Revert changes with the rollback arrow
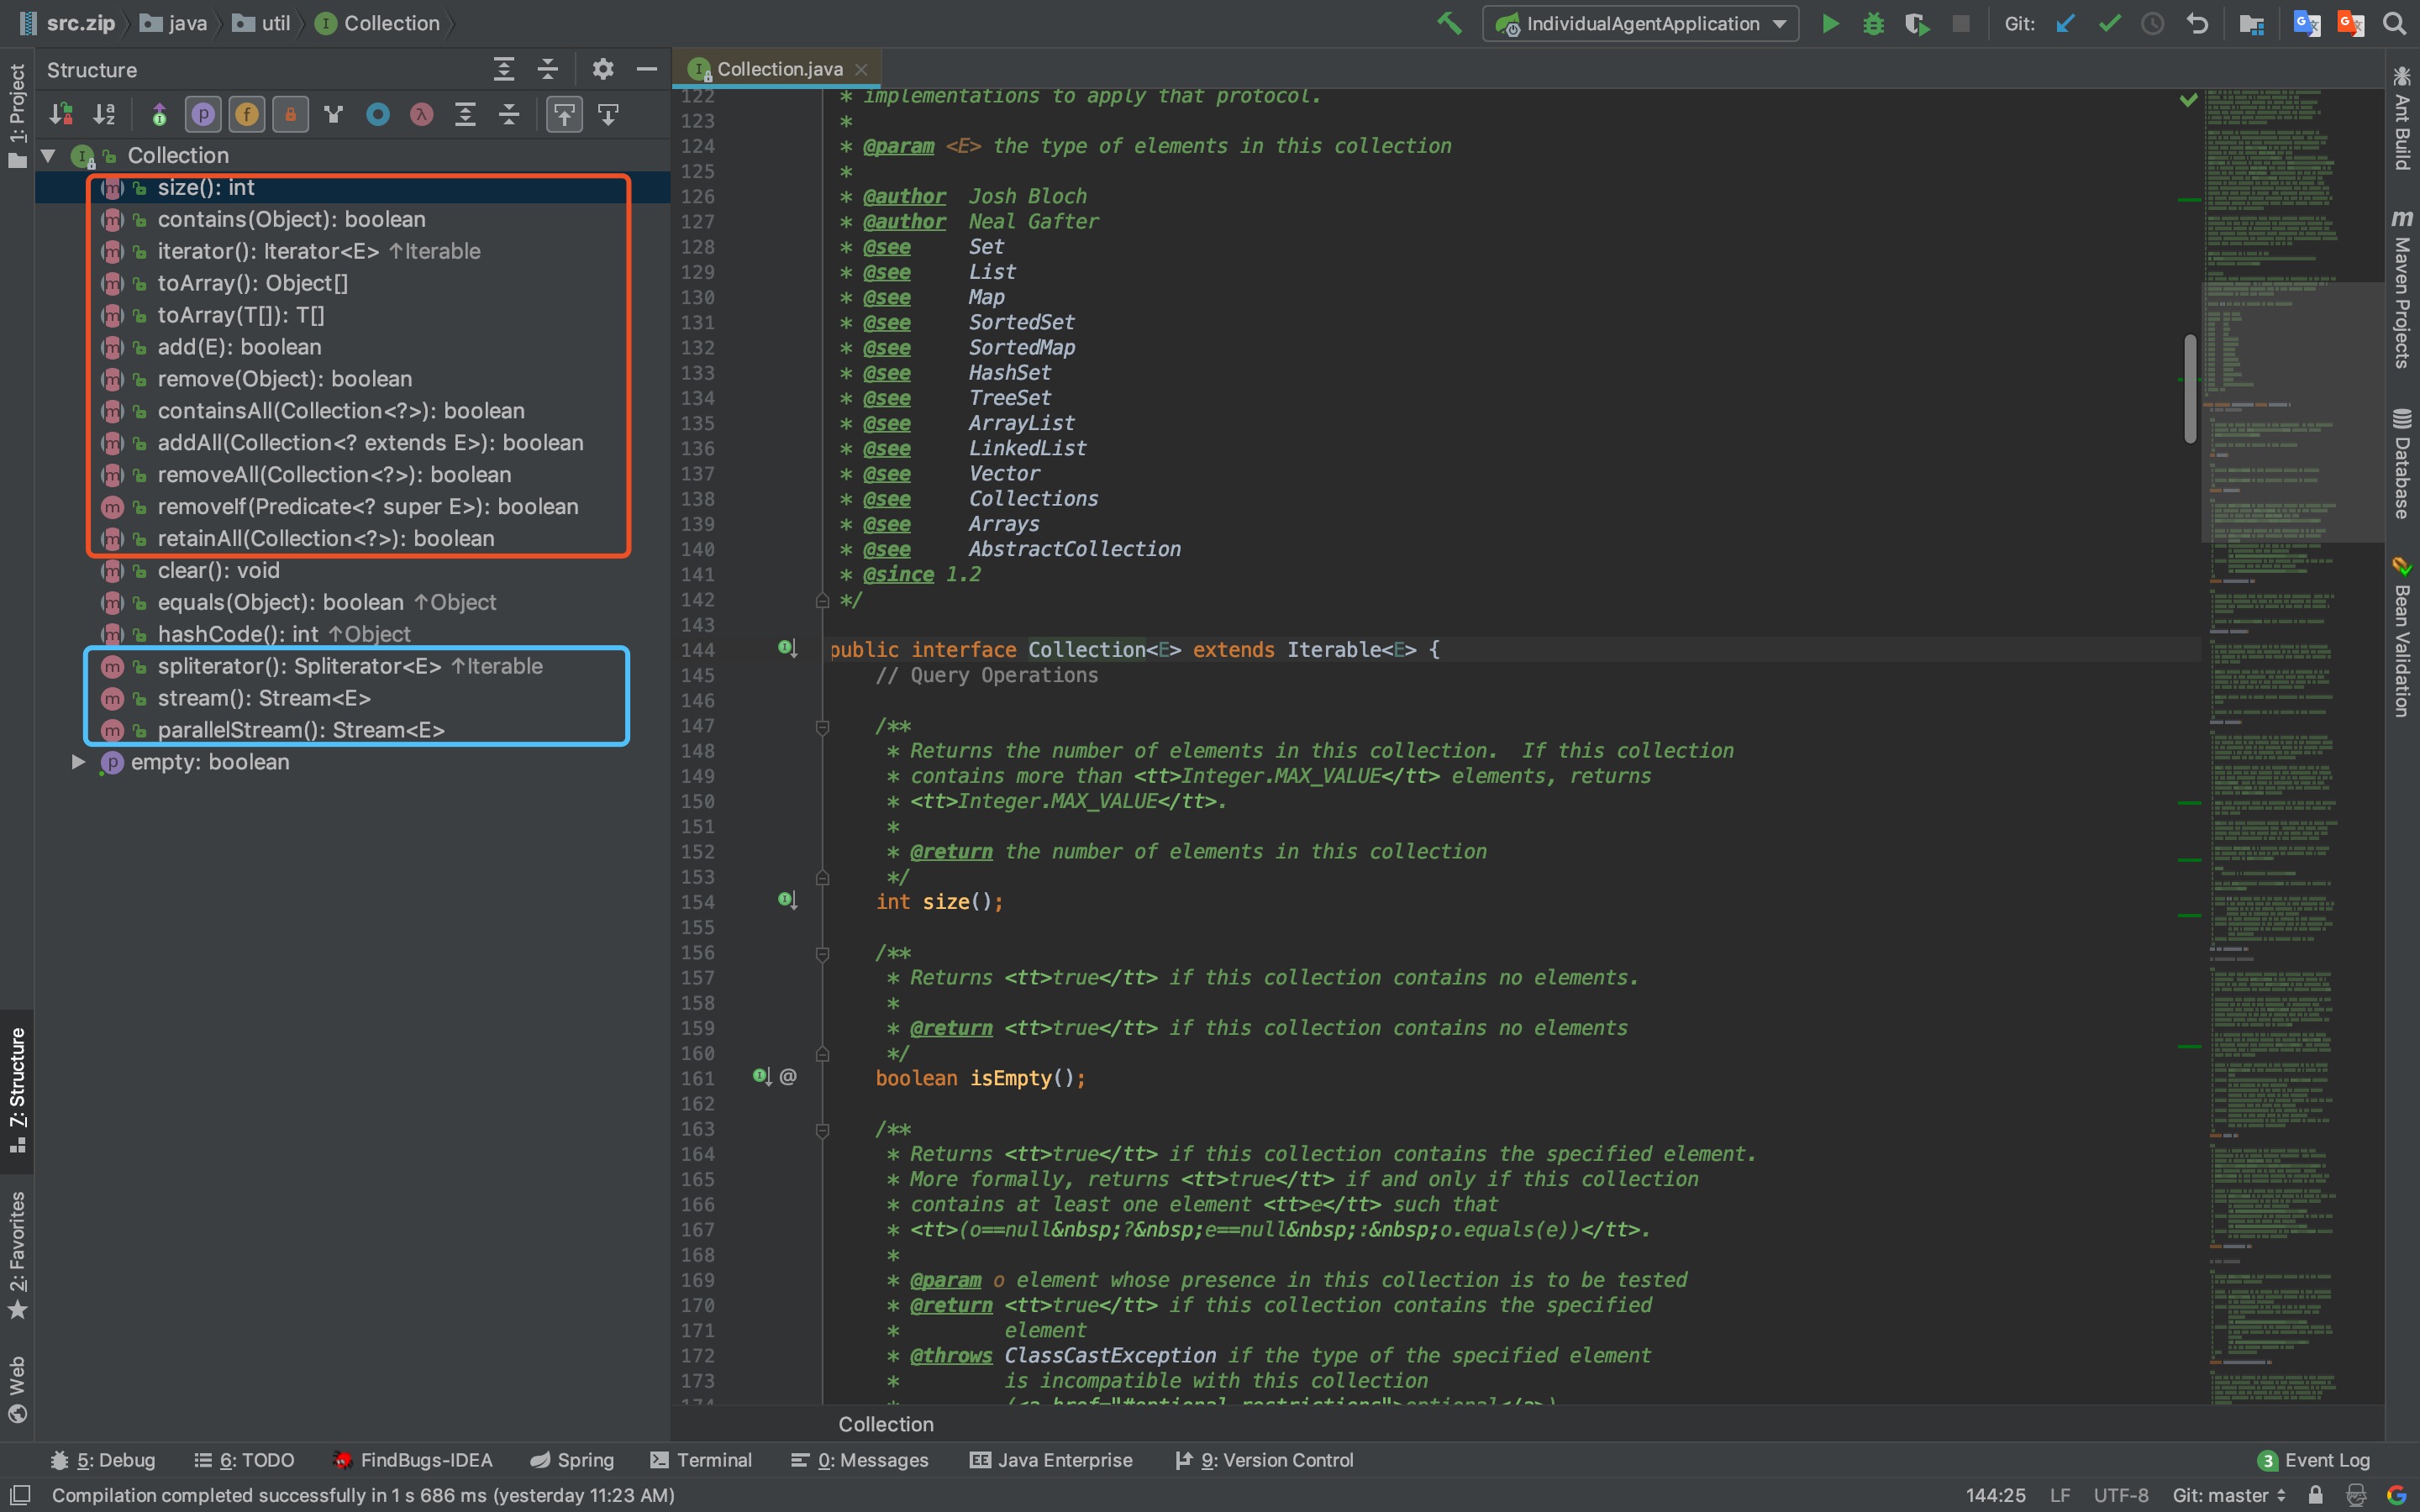This screenshot has height=1512, width=2420. (2197, 23)
